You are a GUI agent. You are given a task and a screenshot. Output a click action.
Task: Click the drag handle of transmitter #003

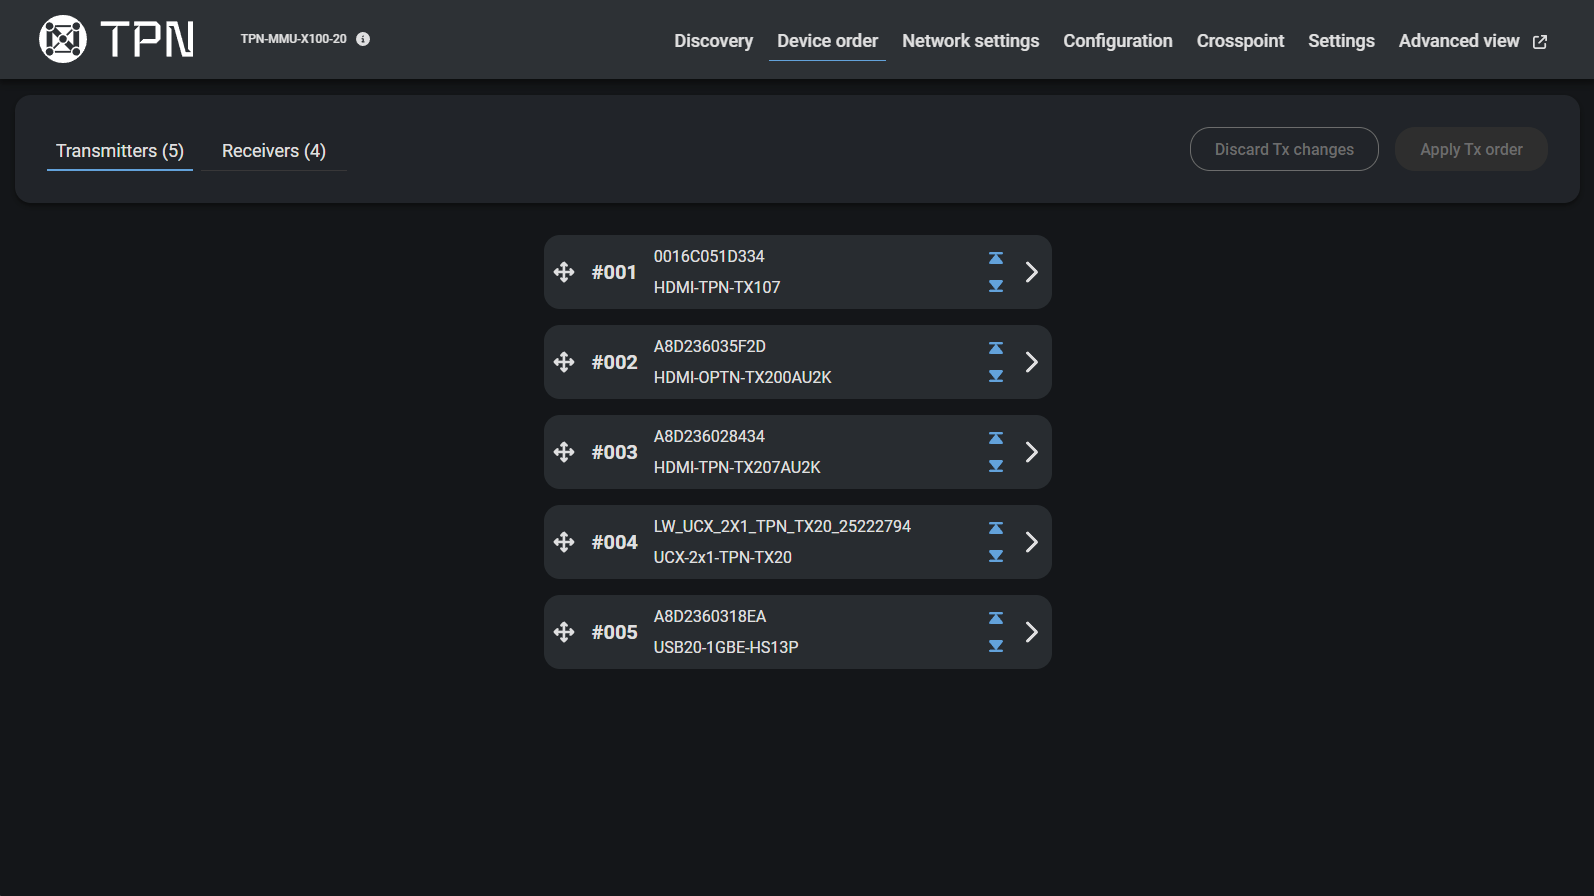564,452
